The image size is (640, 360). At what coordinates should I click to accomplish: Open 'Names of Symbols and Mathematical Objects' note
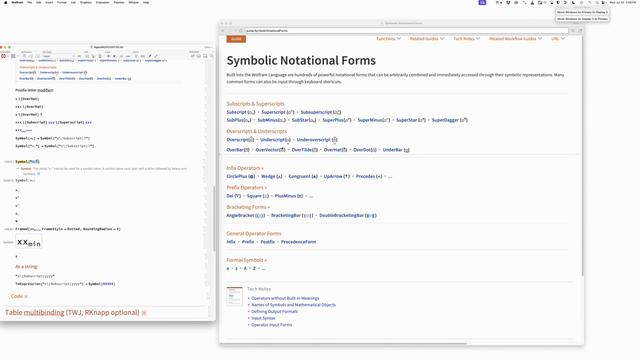pyautogui.click(x=293, y=305)
